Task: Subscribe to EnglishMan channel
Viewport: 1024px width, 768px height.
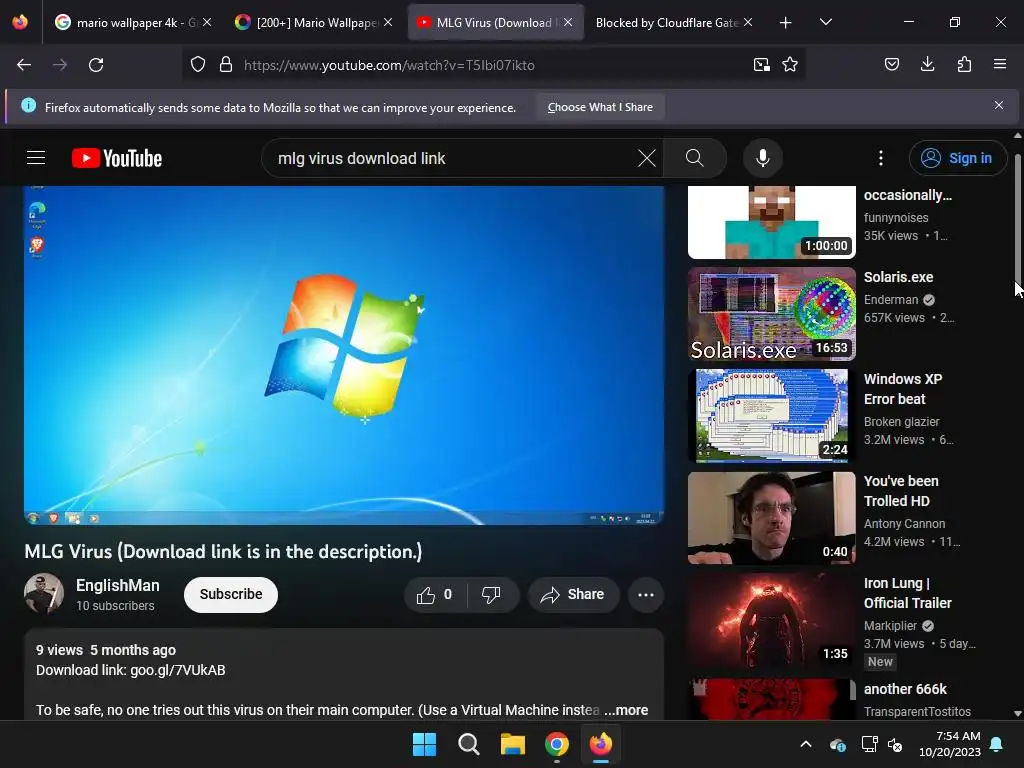Action: click(231, 594)
